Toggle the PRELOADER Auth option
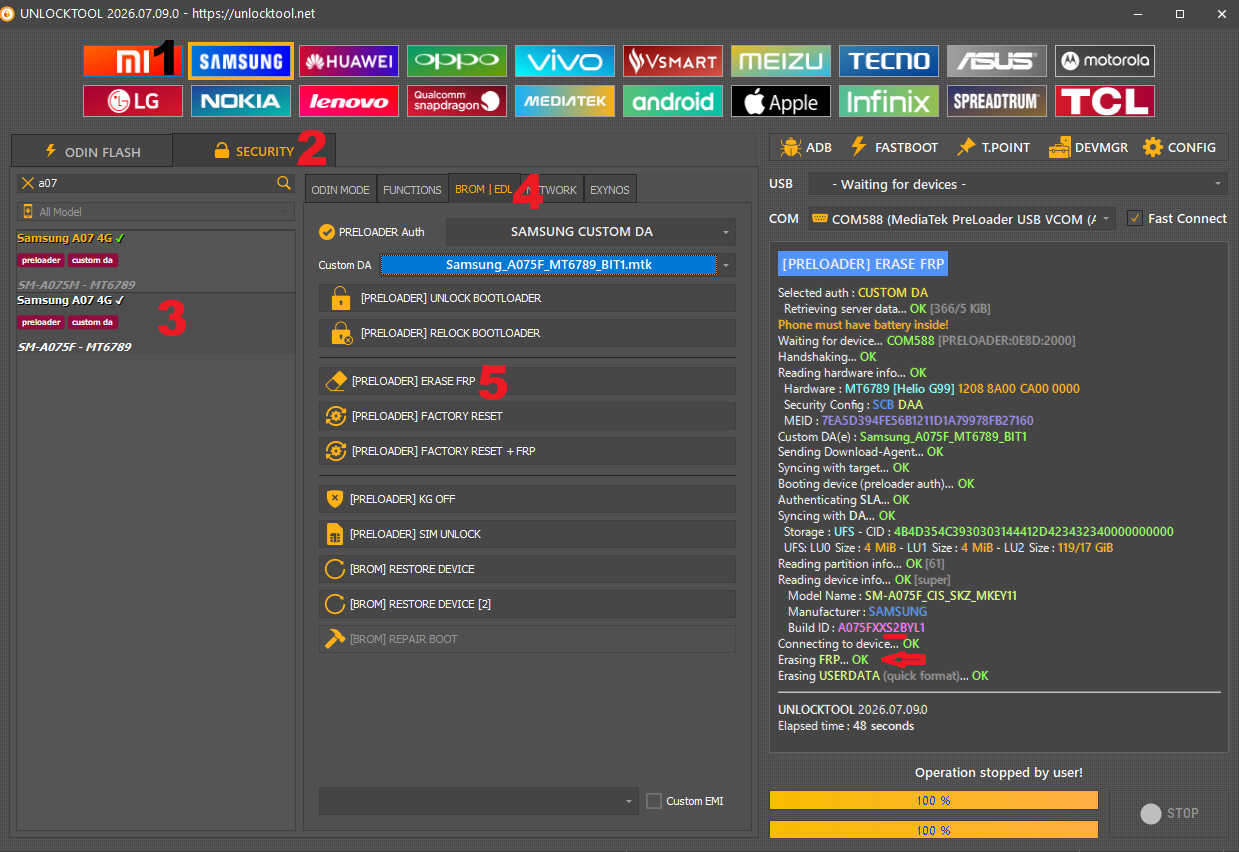 tap(371, 232)
